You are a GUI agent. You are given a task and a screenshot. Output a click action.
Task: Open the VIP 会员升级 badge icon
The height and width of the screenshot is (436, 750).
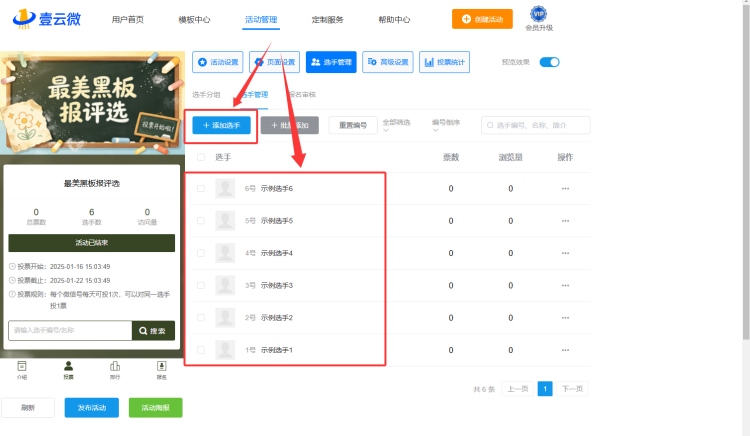coord(539,14)
